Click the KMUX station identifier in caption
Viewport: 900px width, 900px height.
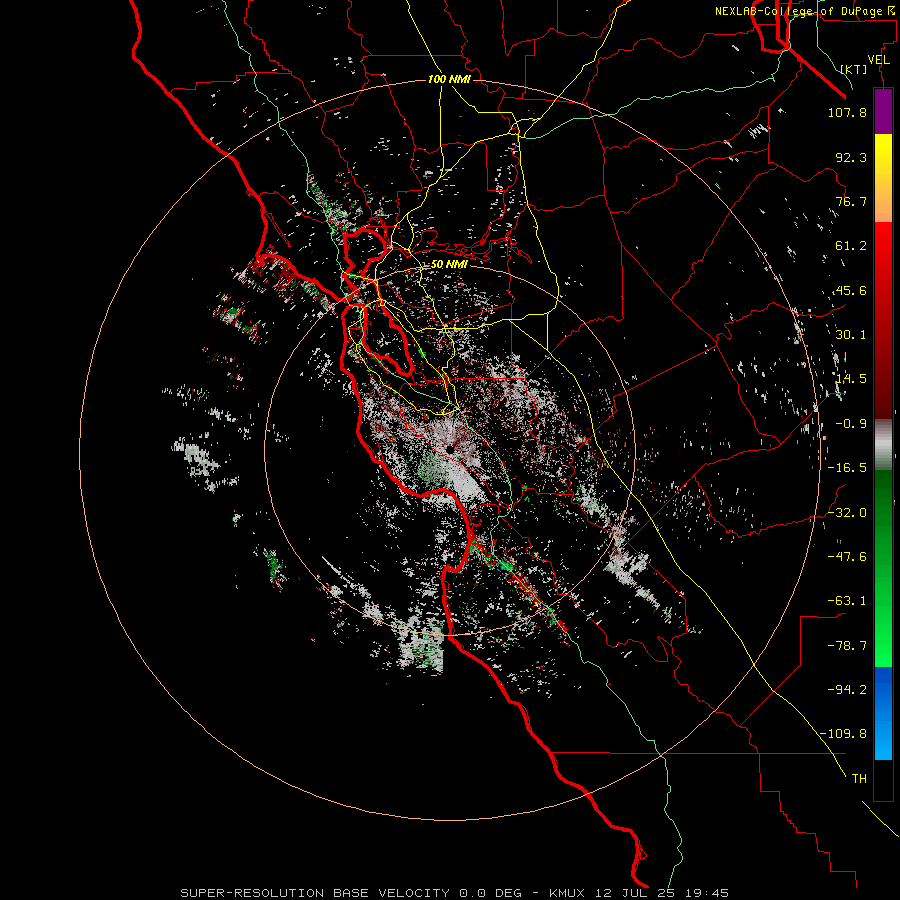click(569, 893)
